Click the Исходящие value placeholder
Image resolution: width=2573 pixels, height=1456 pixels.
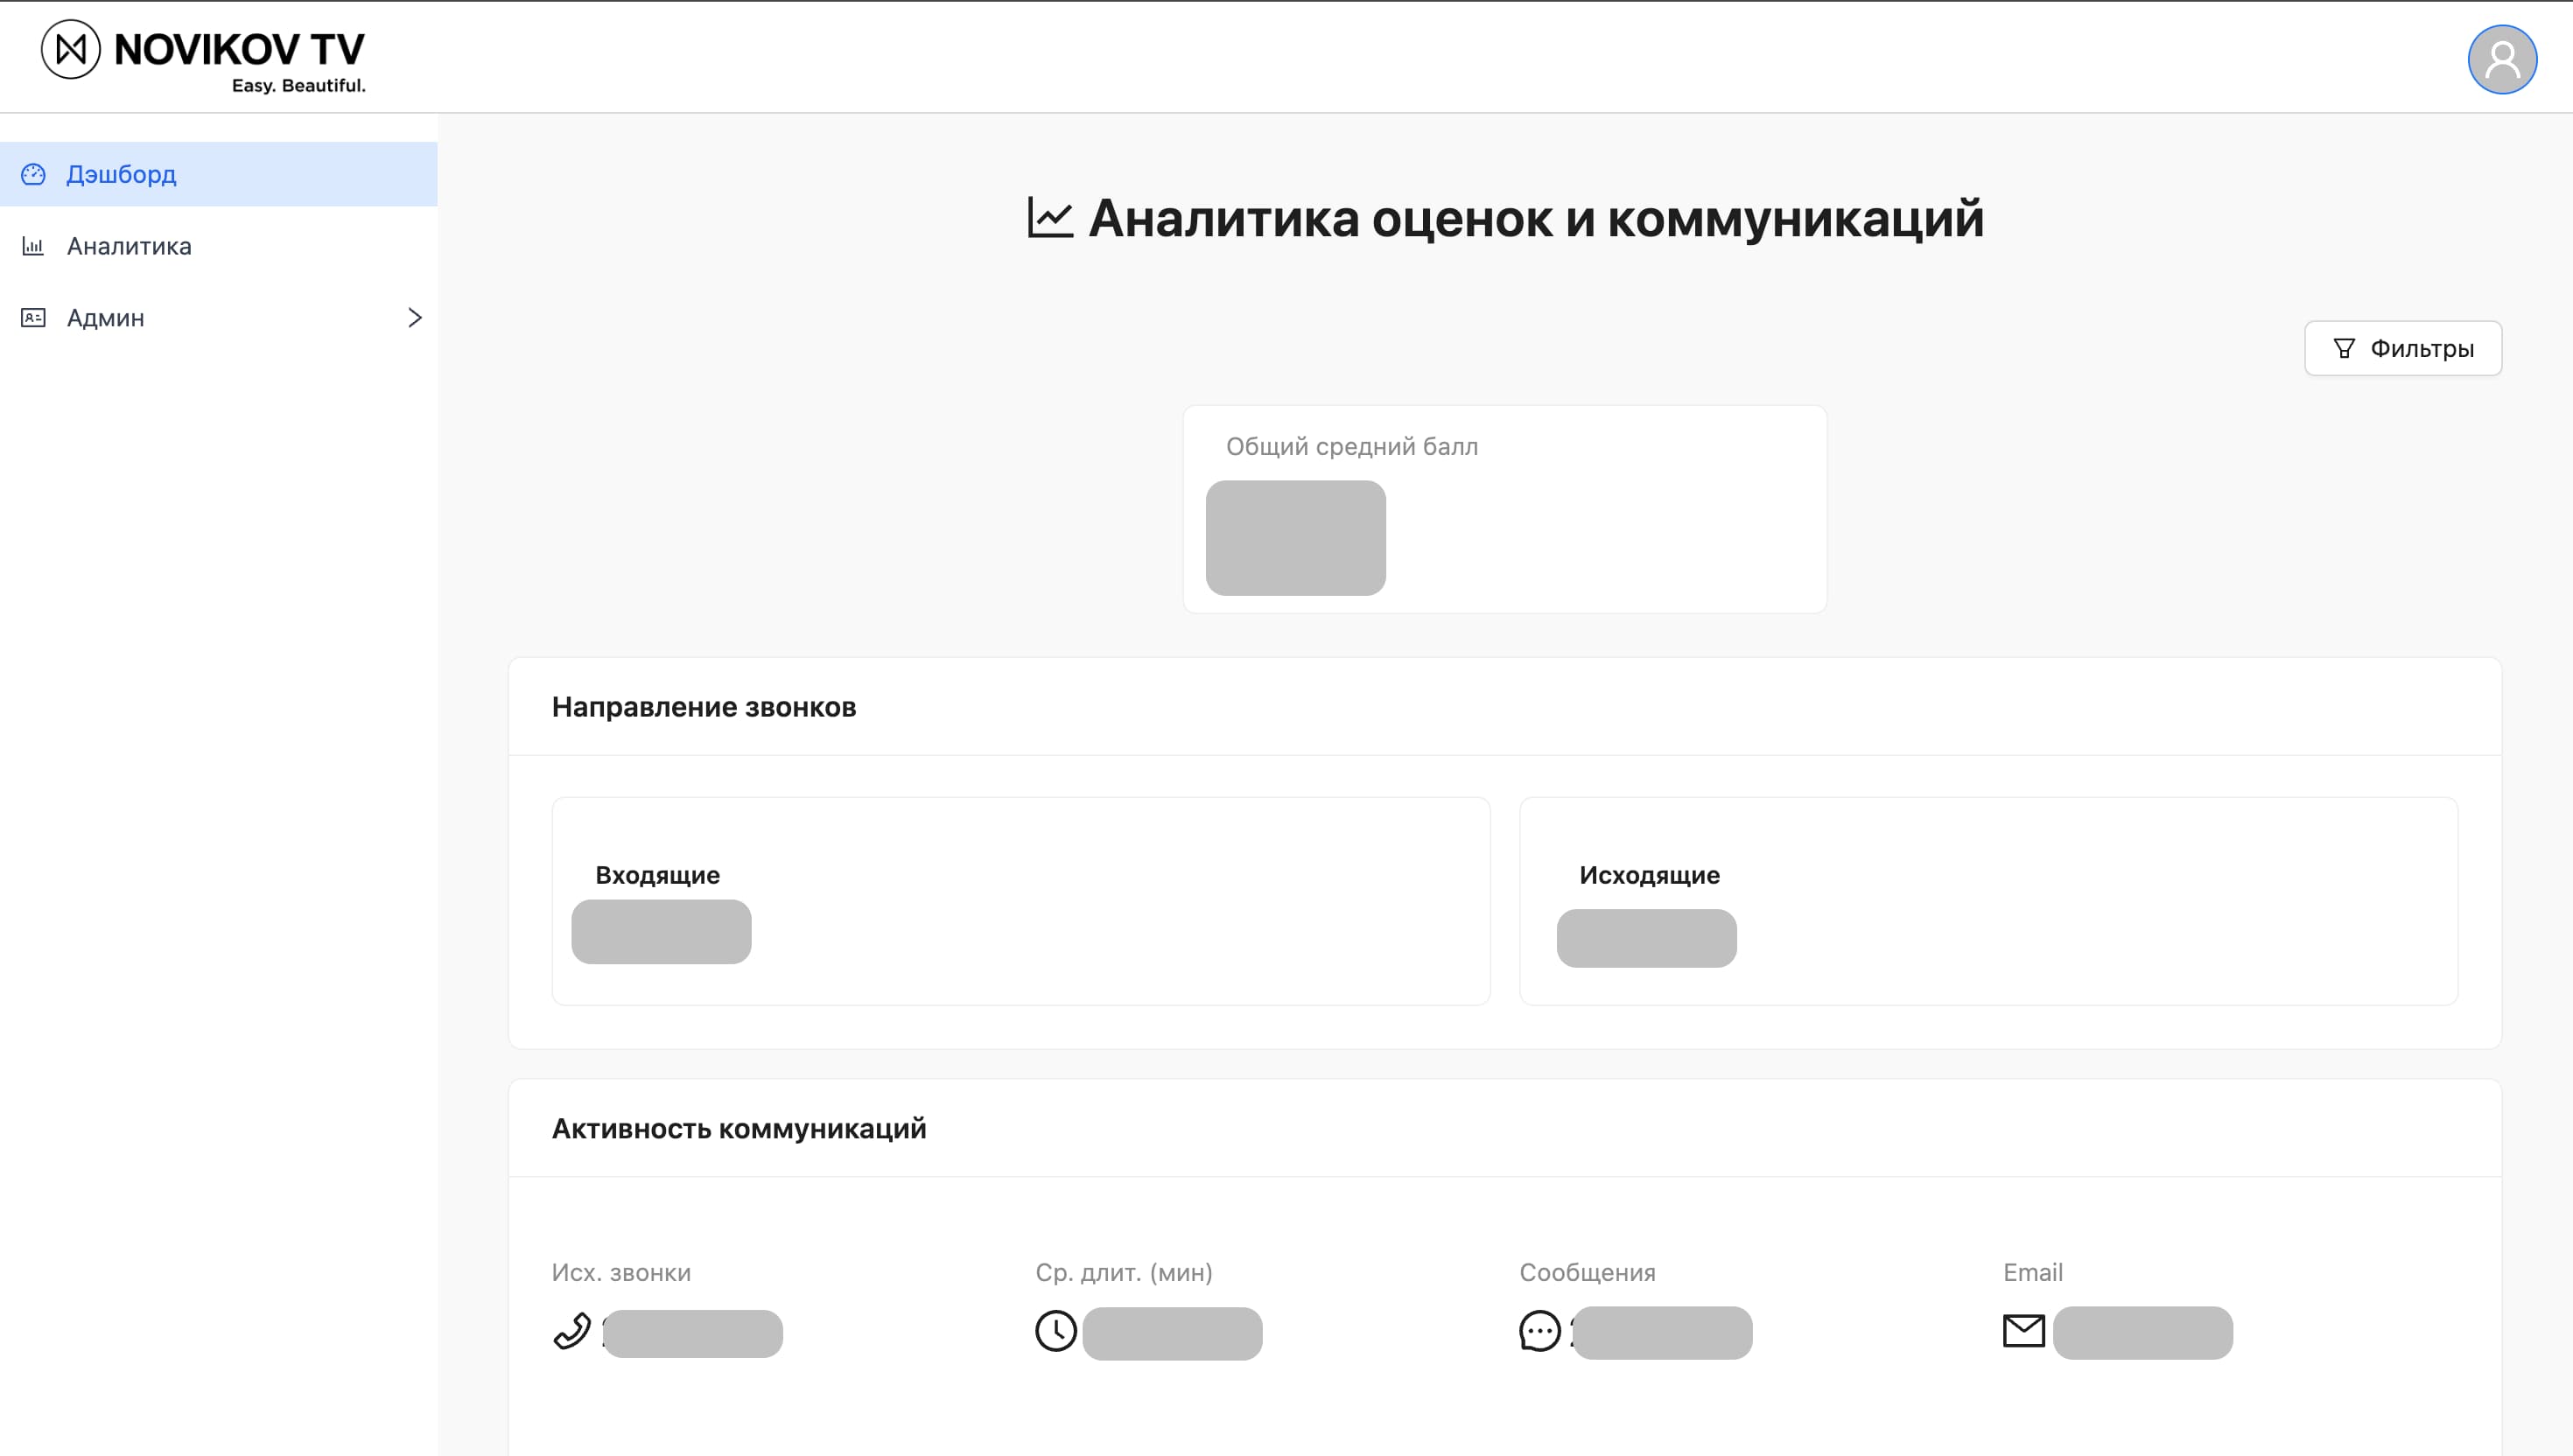pos(1645,938)
